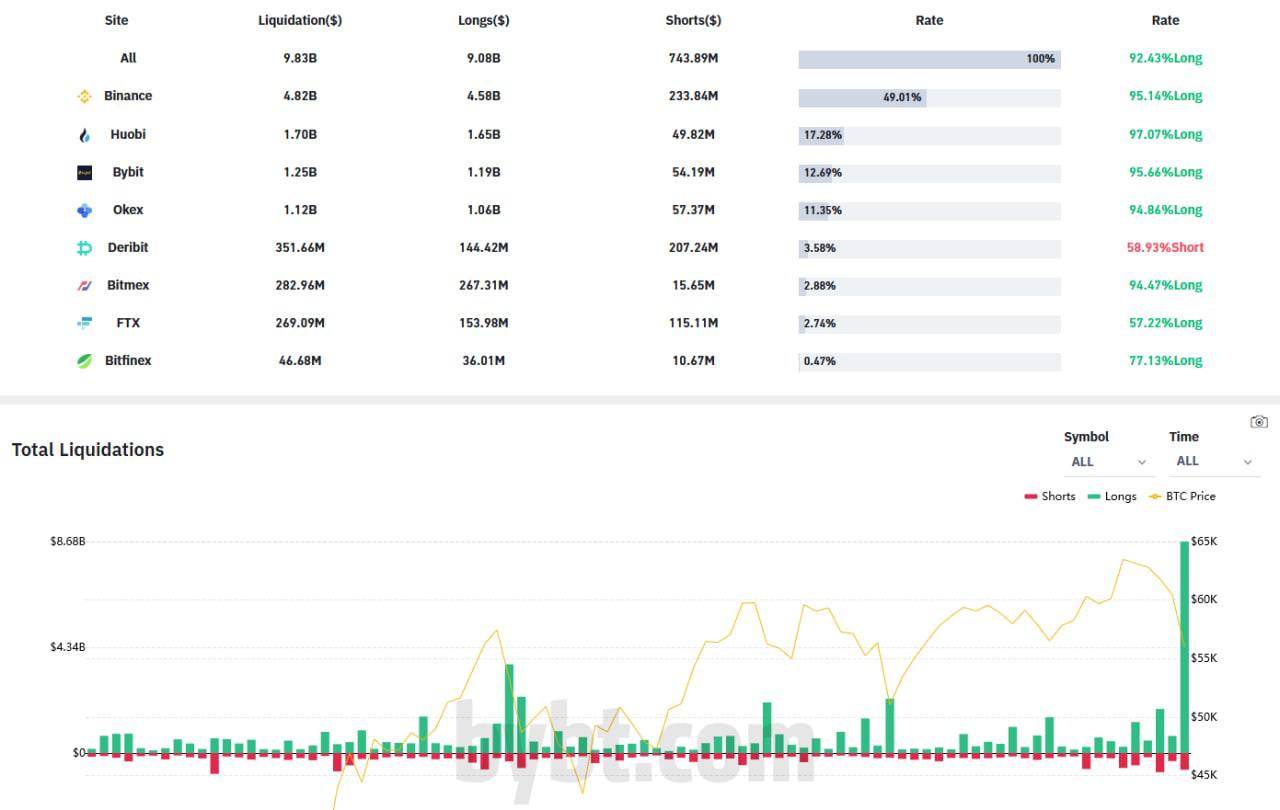The image size is (1280, 810).
Task: Click Binance's 49.01% rate bar
Action: point(929,97)
